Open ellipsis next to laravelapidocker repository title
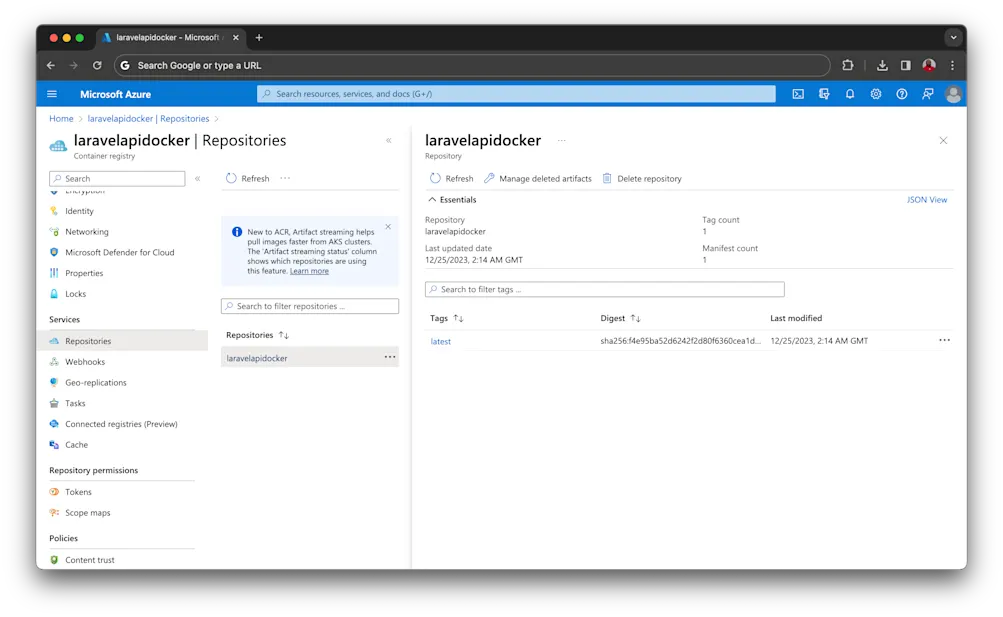The height and width of the screenshot is (617, 1003). tap(562, 141)
